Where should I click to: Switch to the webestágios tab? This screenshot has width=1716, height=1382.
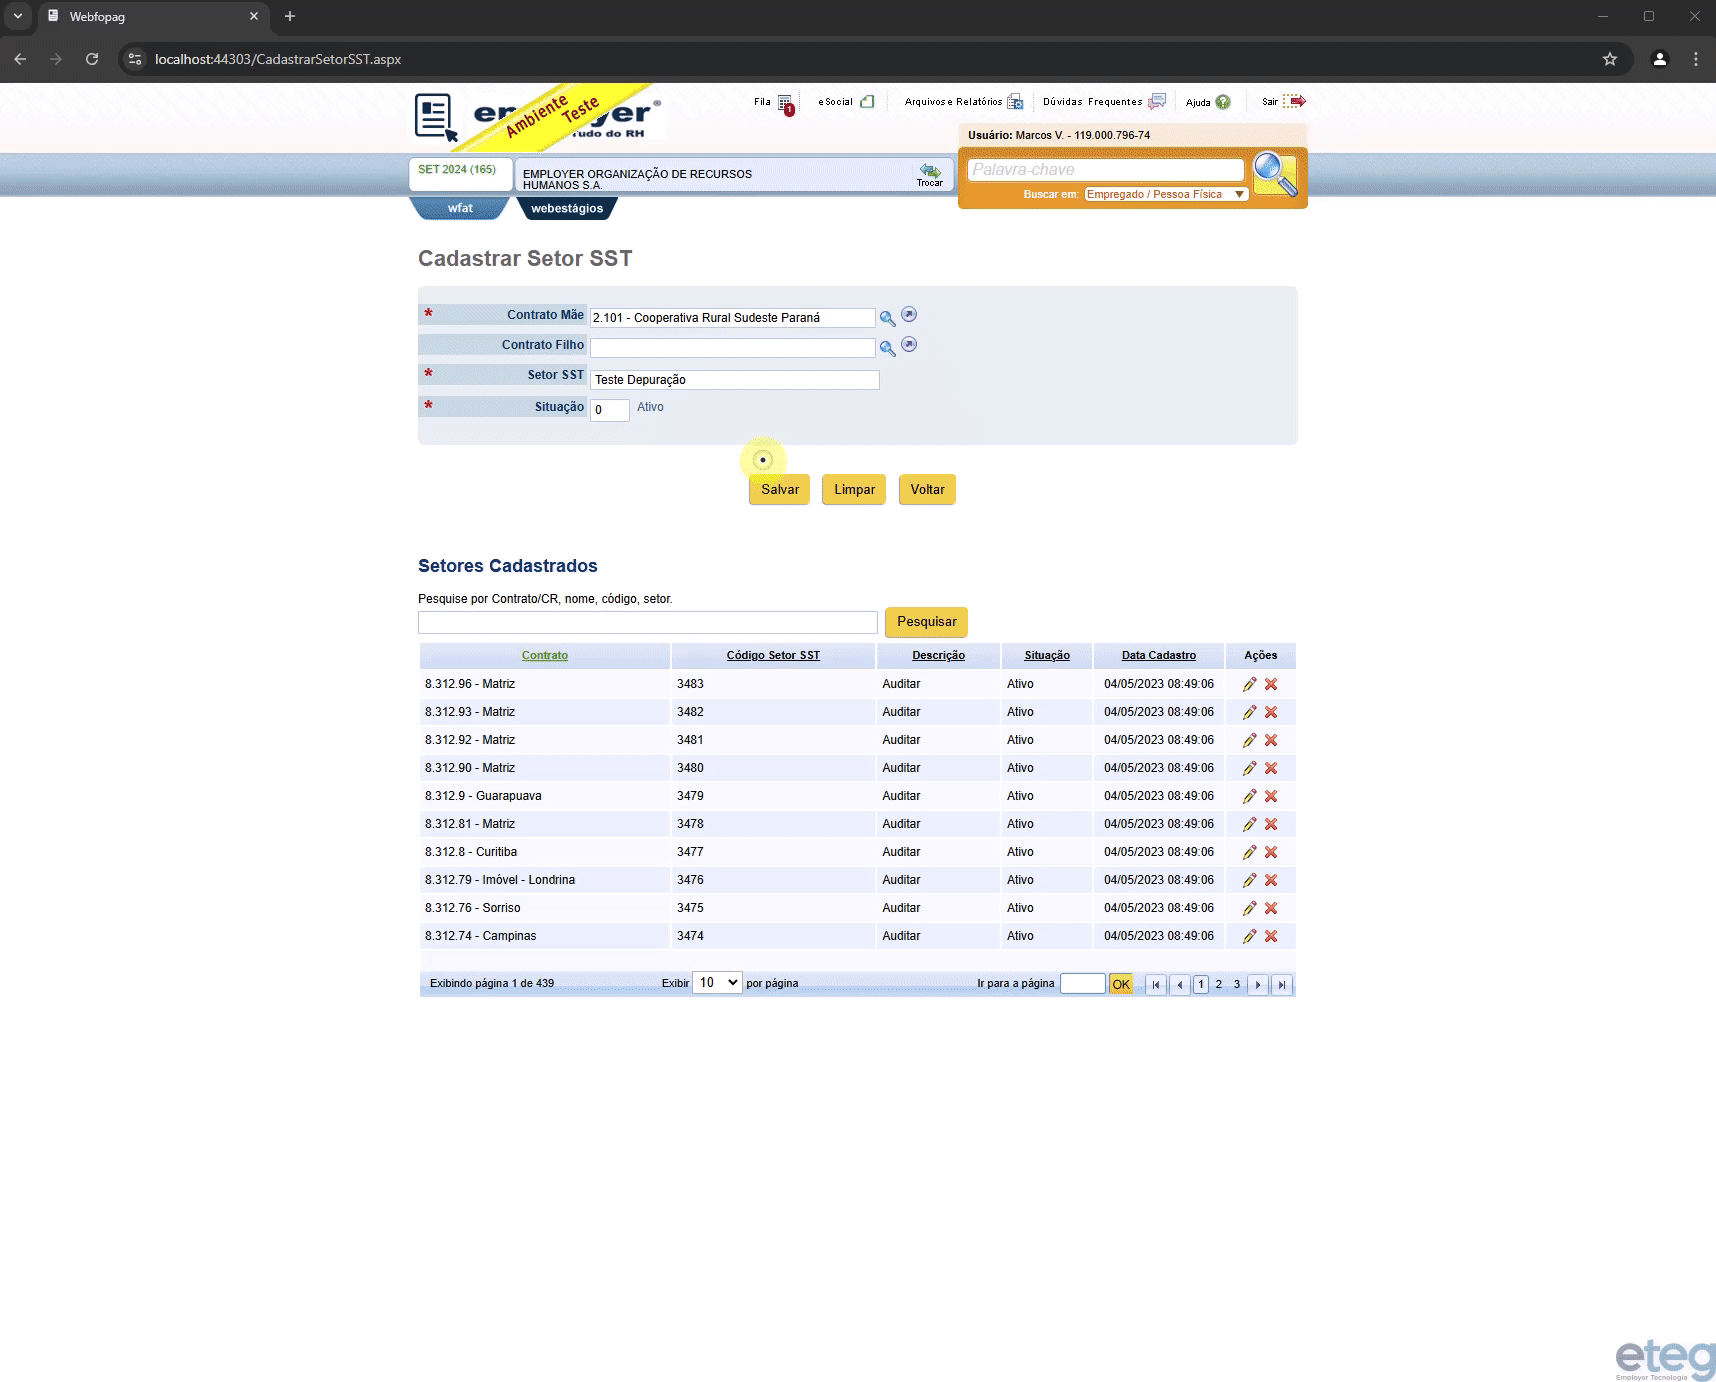(x=567, y=208)
